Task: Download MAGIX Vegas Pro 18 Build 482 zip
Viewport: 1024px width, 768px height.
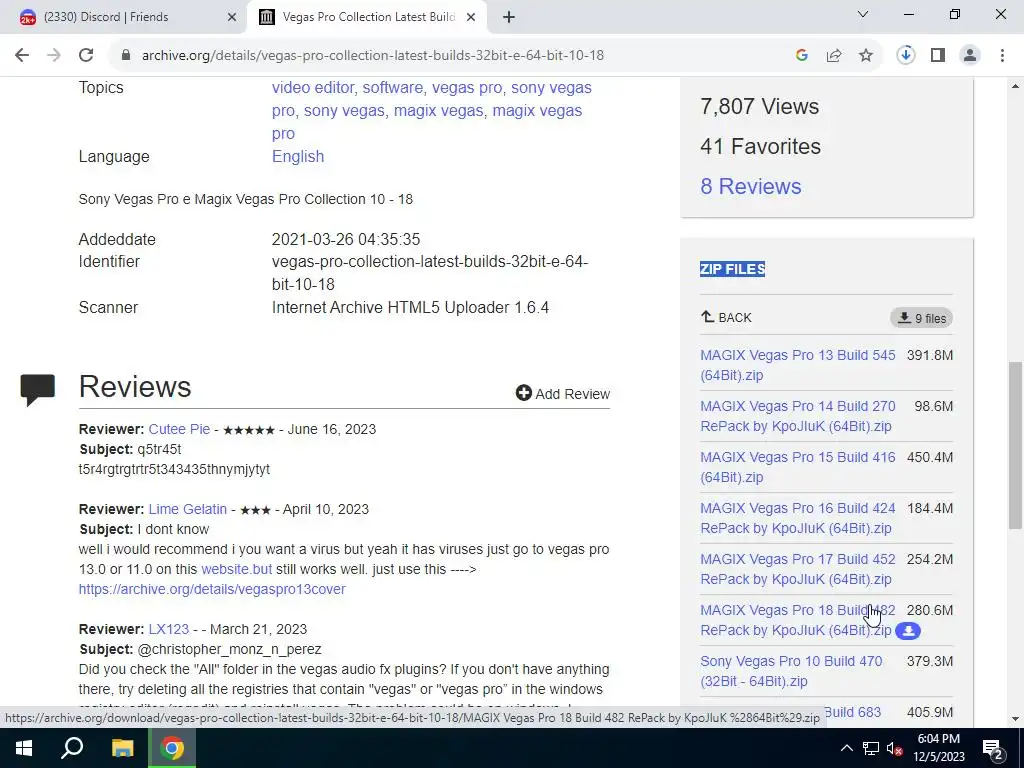Action: 797,620
